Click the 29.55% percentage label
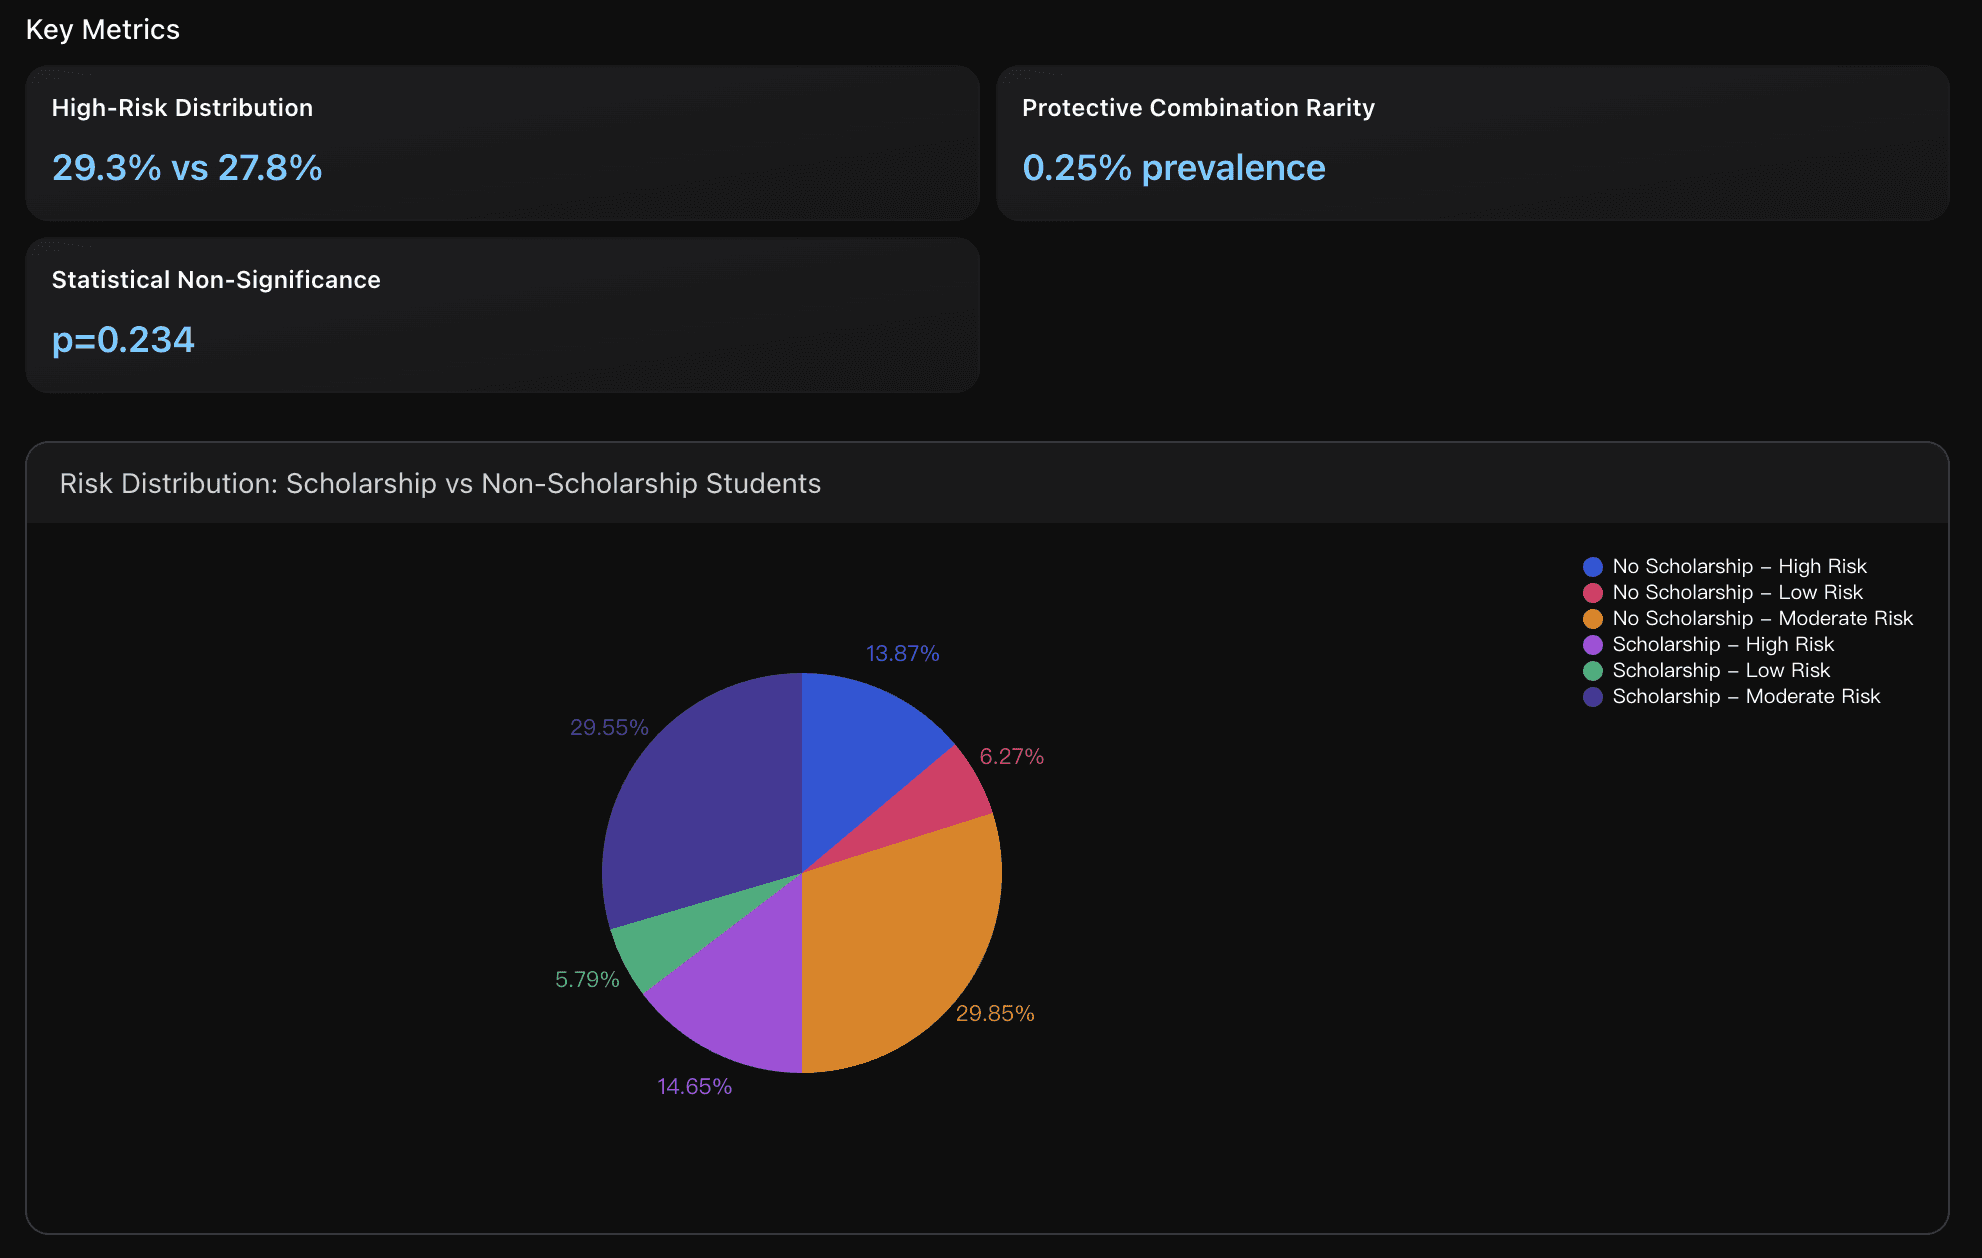The image size is (1982, 1258). 609,727
